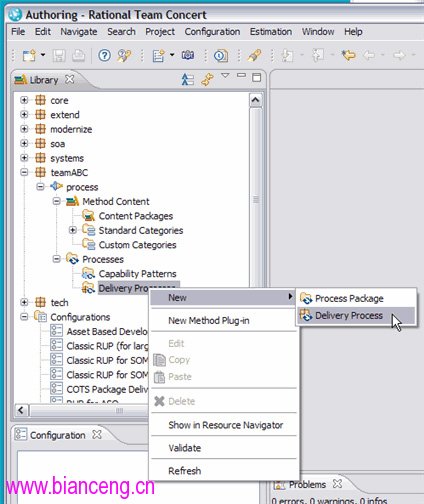Open the Estimation menu
424x504 pixels.
click(x=271, y=32)
